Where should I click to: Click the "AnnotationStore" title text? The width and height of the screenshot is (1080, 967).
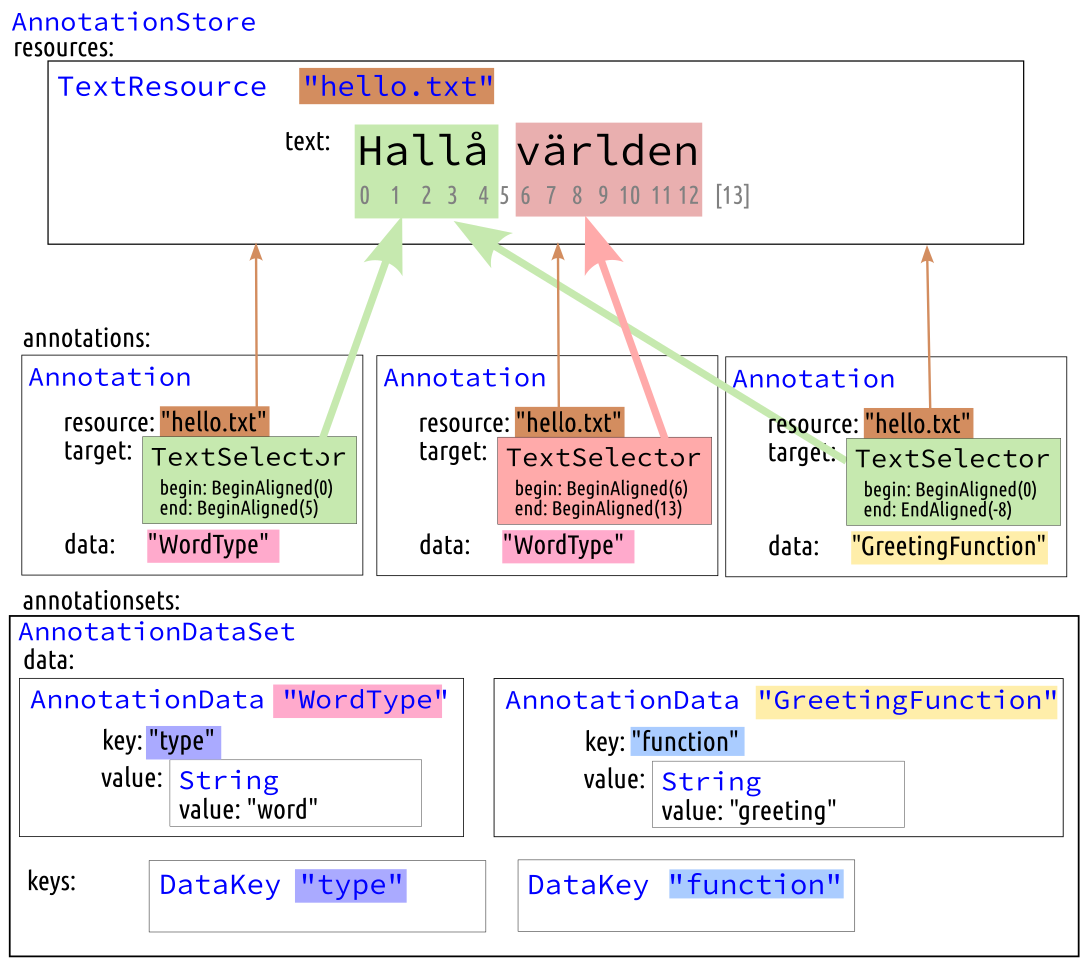(x=134, y=22)
